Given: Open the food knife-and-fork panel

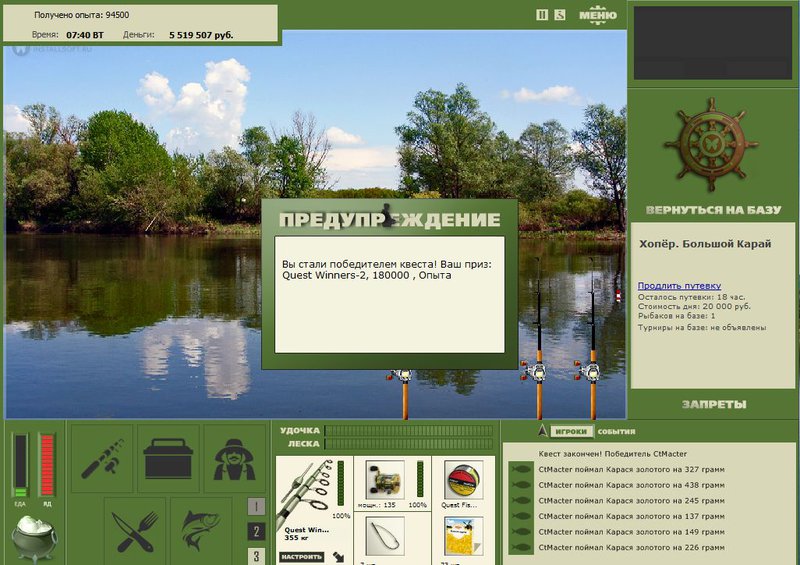Looking at the screenshot, I should click(135, 532).
